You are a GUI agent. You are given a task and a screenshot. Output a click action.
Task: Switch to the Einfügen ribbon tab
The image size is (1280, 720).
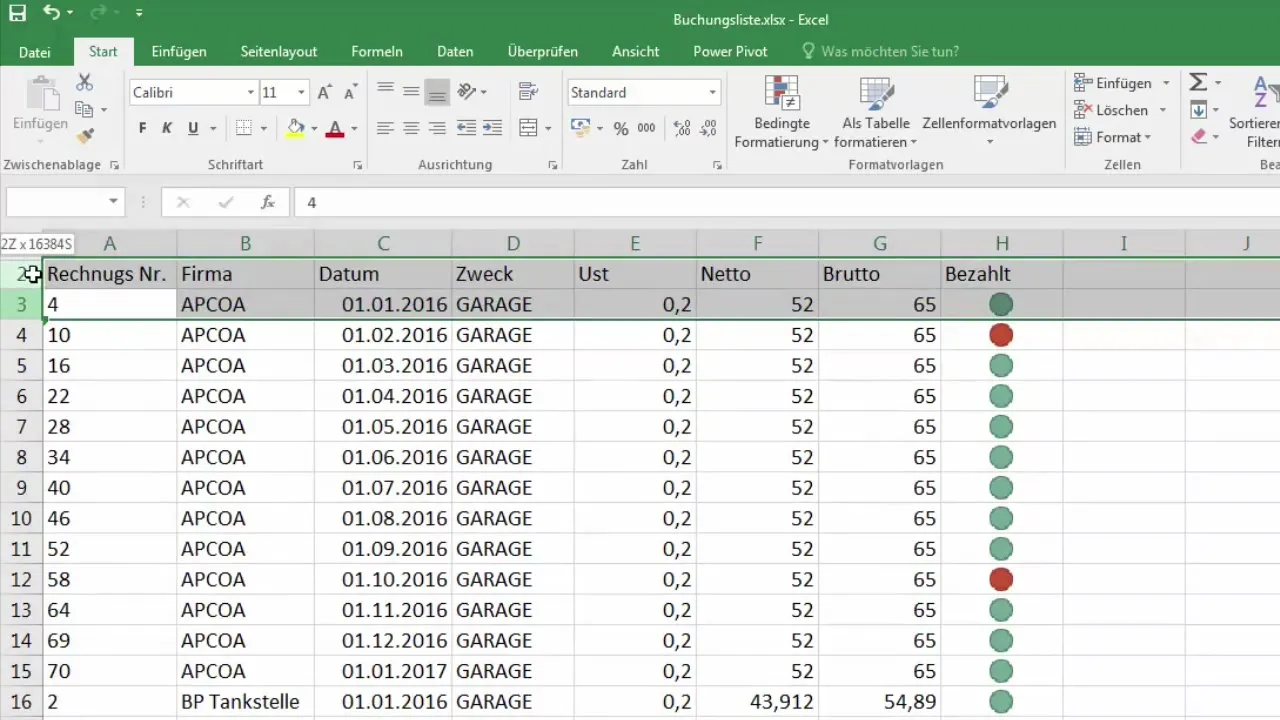coord(179,52)
